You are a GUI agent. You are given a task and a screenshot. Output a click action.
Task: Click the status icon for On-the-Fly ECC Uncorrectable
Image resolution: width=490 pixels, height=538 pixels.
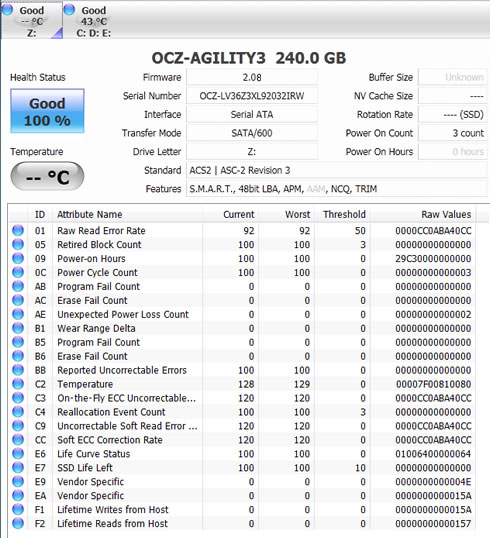(18, 398)
